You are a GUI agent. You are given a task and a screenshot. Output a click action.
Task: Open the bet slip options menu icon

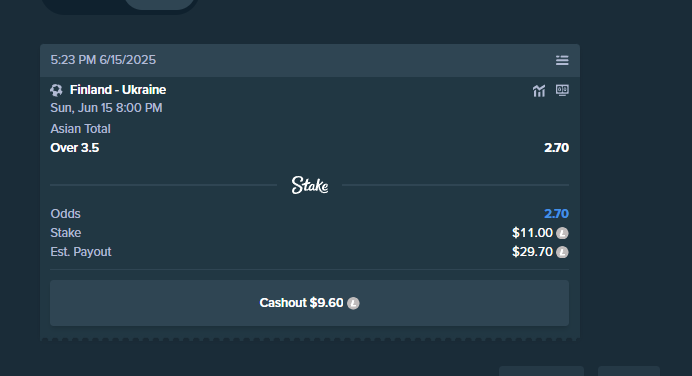click(x=562, y=60)
